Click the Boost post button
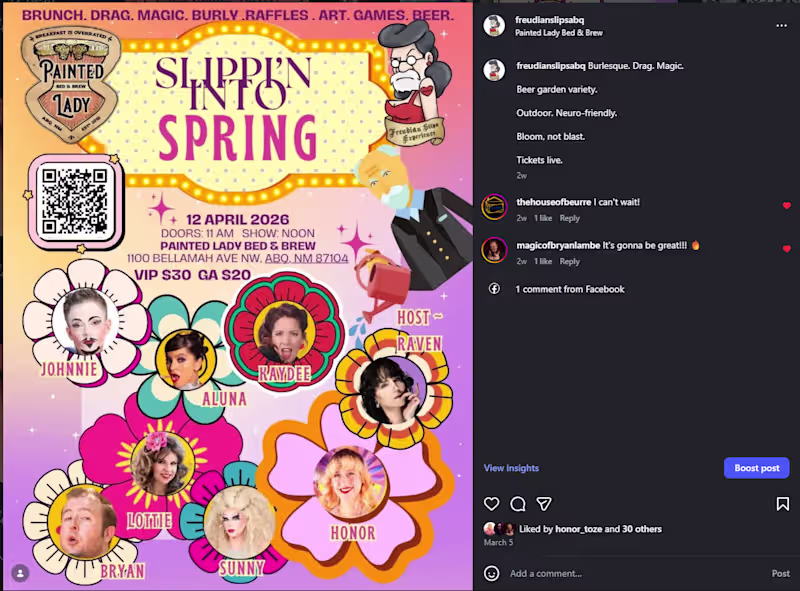 click(757, 468)
